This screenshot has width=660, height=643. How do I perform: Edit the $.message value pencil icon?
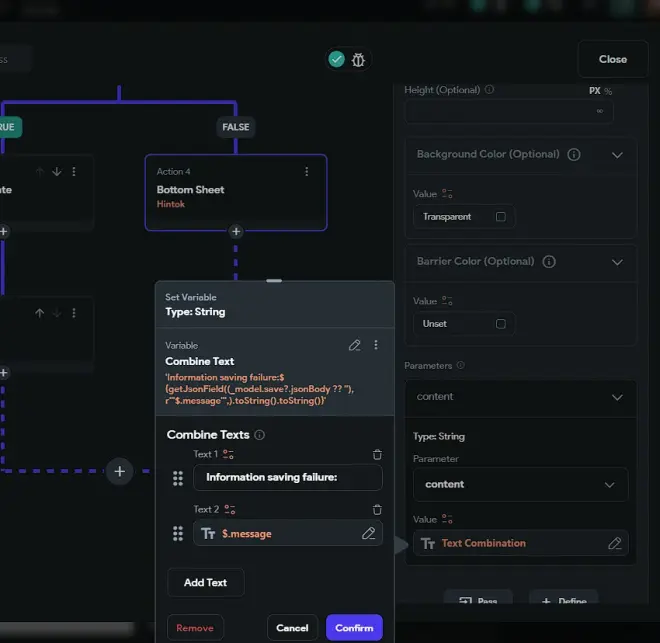(x=368, y=533)
